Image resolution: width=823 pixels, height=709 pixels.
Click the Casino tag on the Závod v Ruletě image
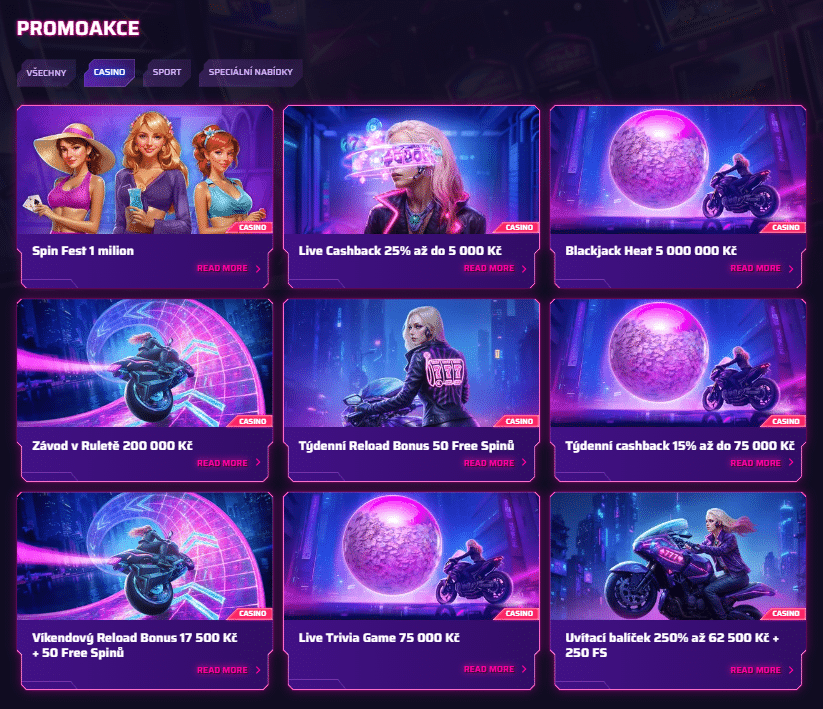[x=252, y=421]
